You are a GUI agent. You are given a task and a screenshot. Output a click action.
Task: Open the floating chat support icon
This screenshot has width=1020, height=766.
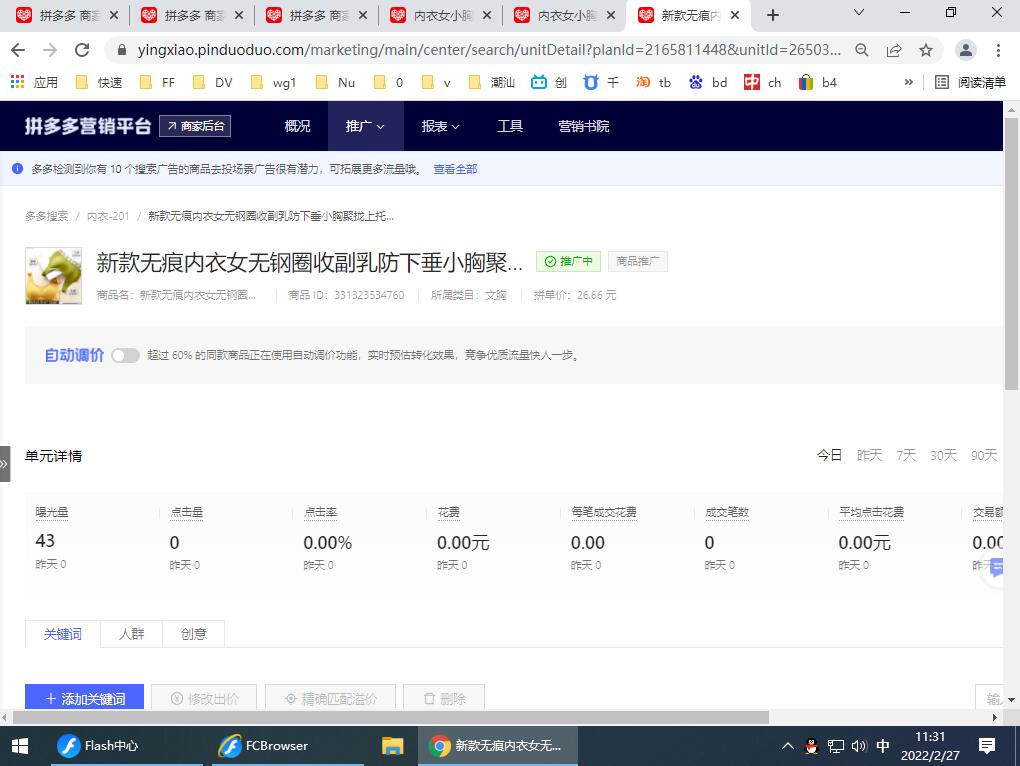[996, 568]
